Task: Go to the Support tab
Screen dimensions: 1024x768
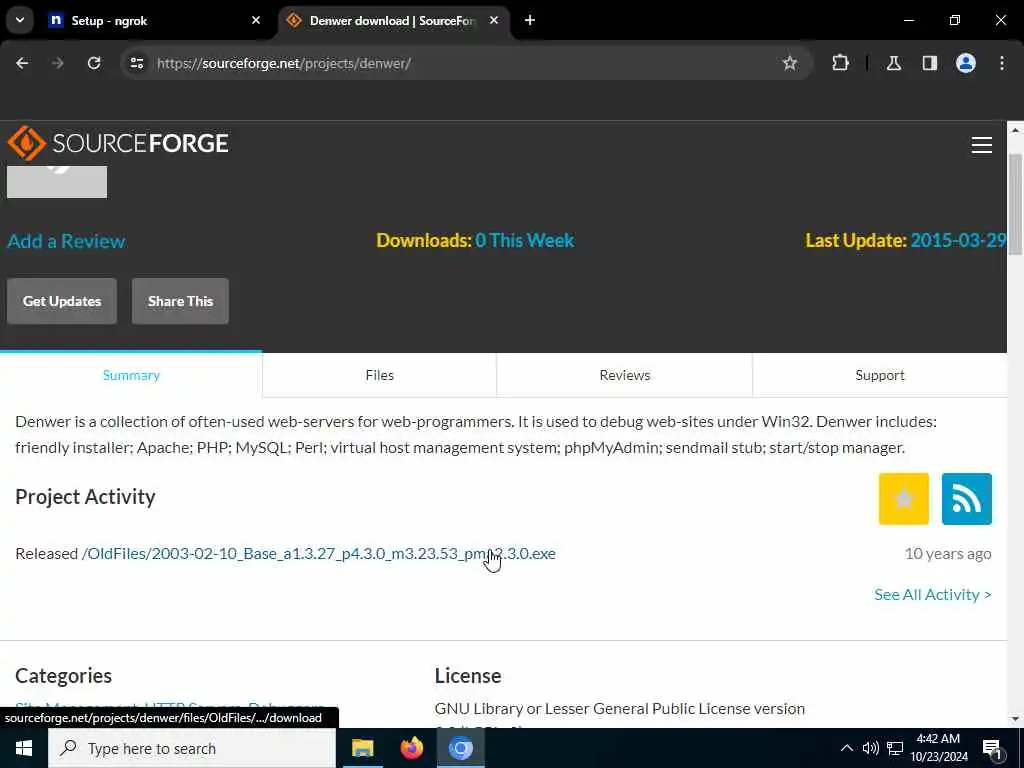Action: [x=880, y=375]
